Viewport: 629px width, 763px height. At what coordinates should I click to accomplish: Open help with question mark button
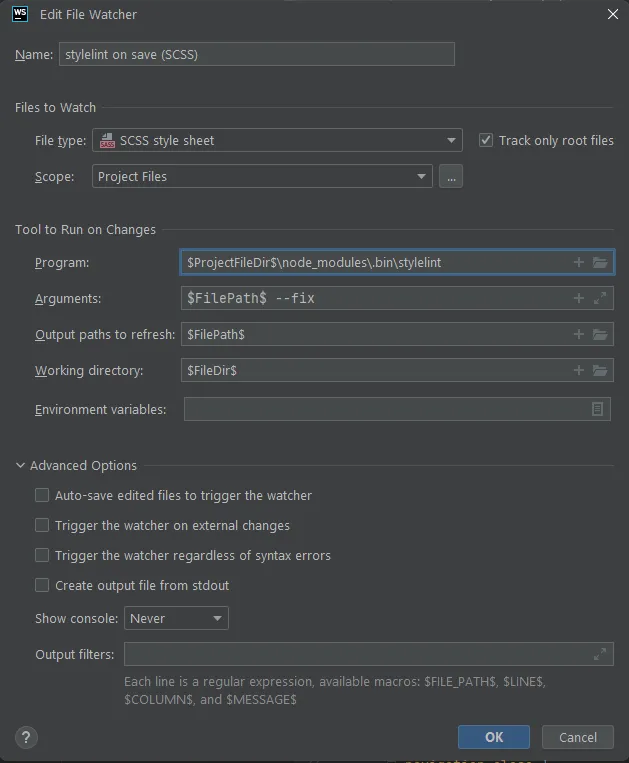point(26,737)
